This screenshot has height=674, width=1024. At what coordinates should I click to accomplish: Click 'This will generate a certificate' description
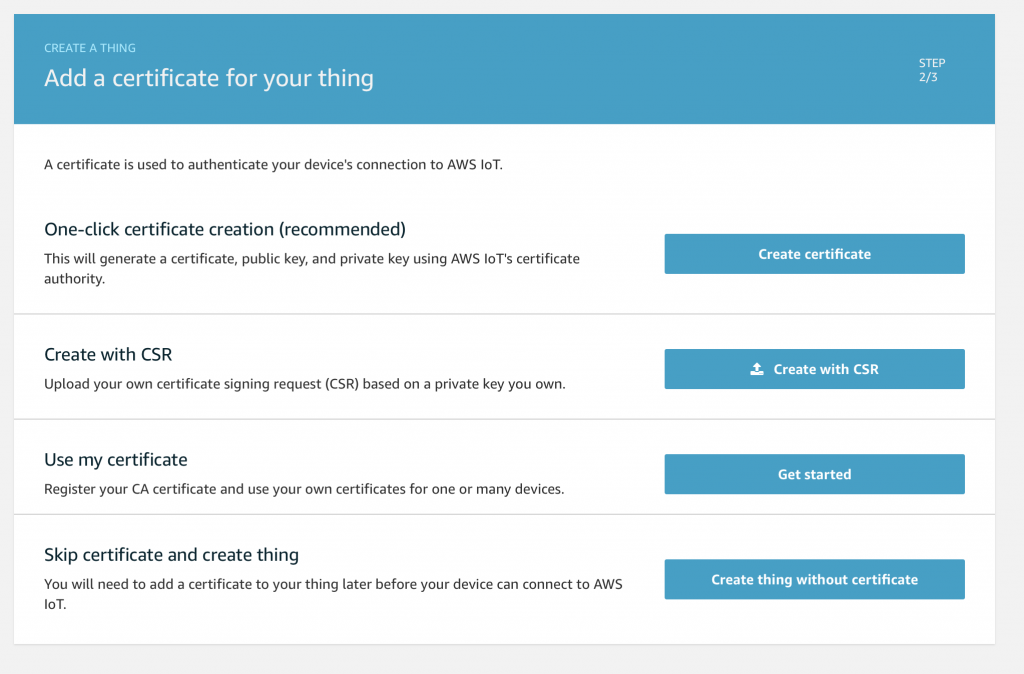pos(312,268)
